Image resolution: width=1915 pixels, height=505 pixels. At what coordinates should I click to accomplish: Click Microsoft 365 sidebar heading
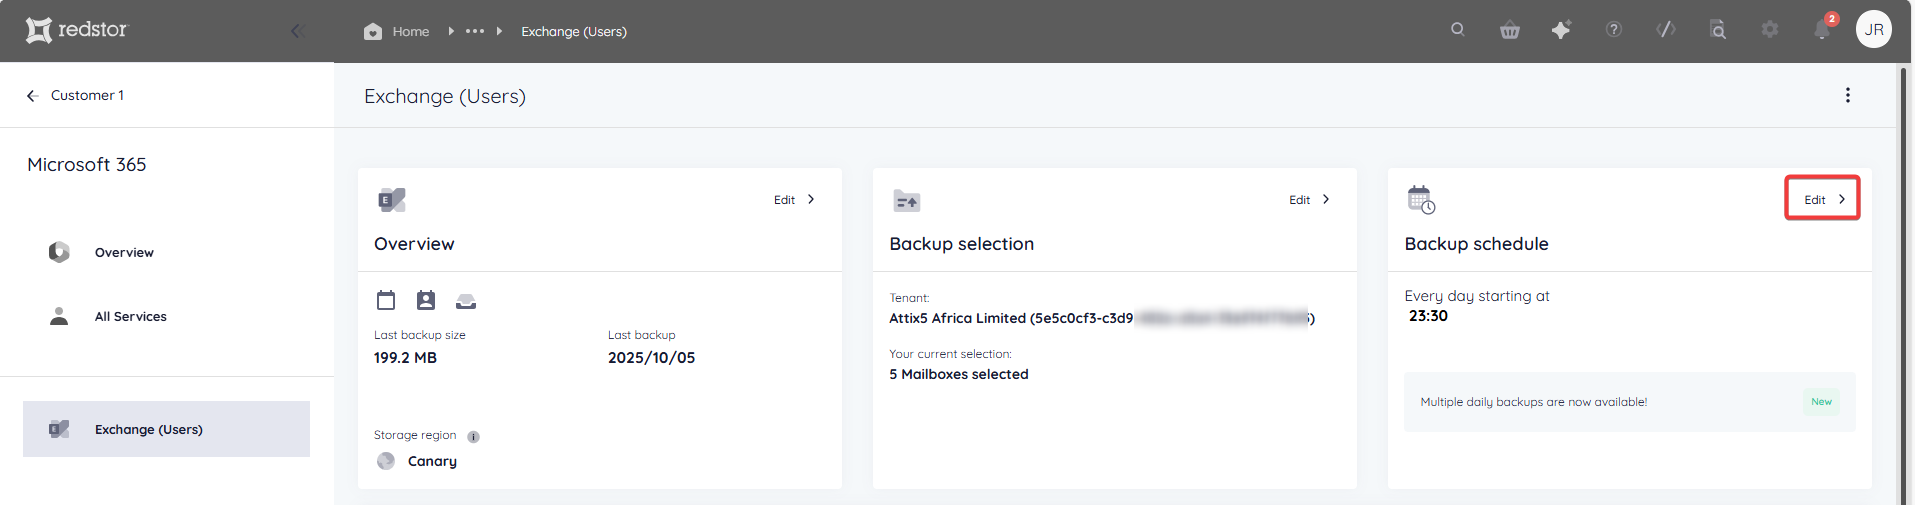pyautogui.click(x=87, y=164)
